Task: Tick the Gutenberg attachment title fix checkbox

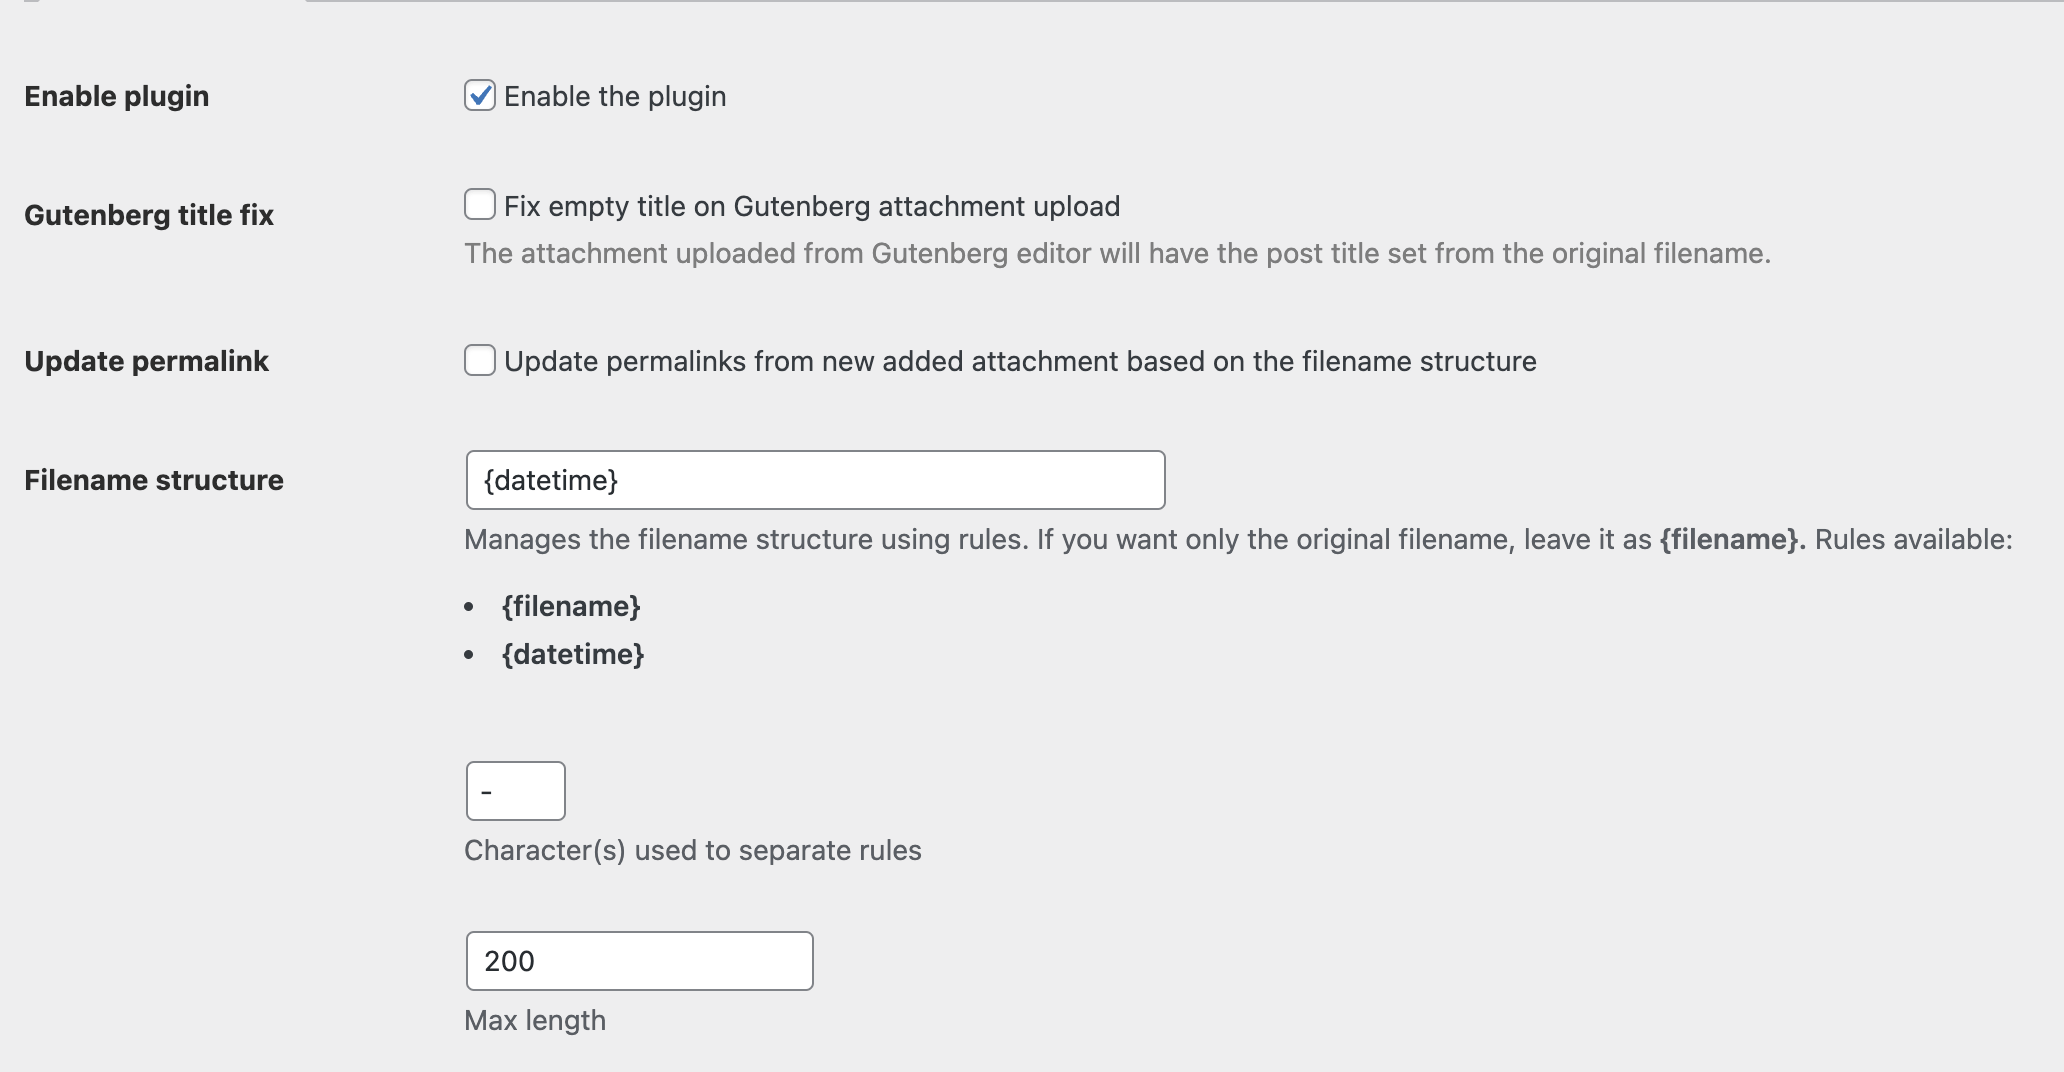Action: coord(480,205)
